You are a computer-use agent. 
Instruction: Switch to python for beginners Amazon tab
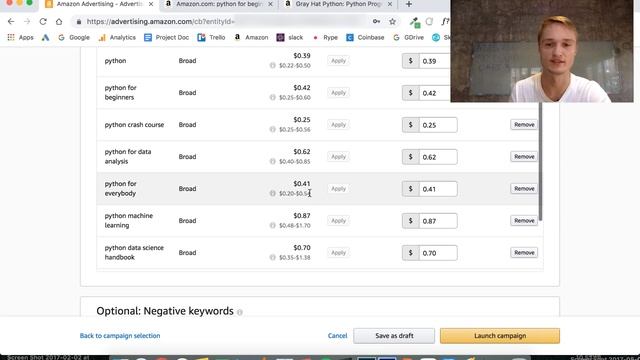[218, 4]
